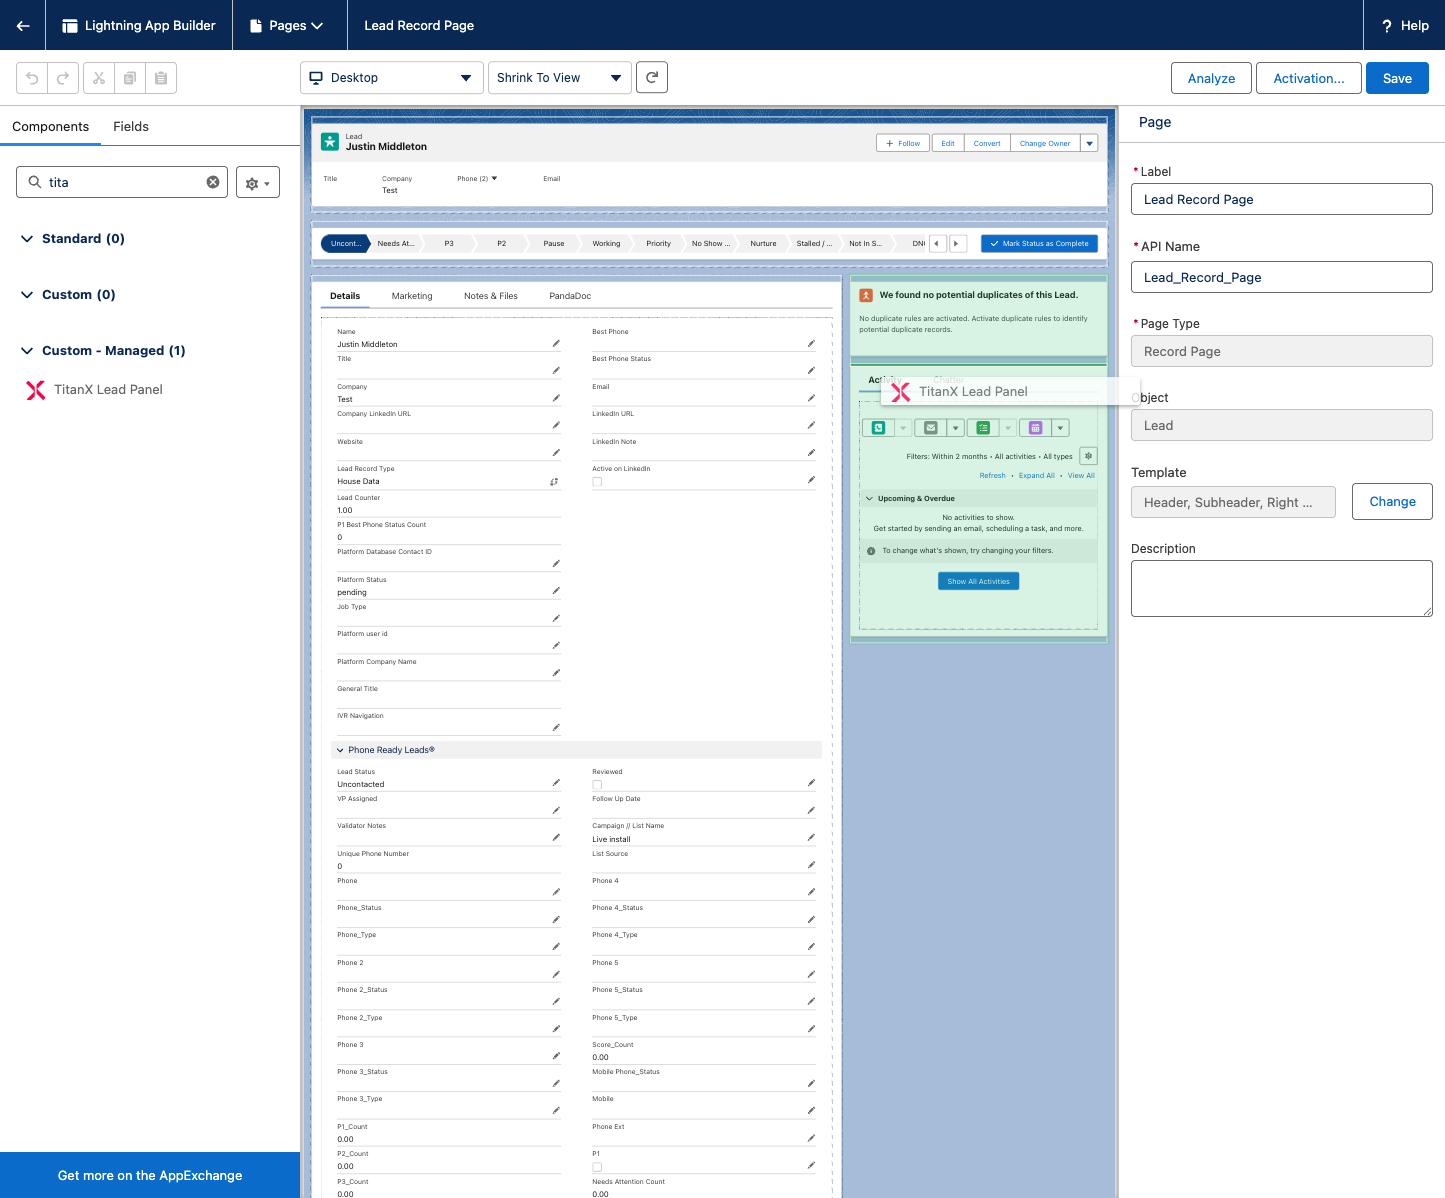Open the PandaDoc tab
Viewport: 1445px width, 1198px height.
click(570, 296)
